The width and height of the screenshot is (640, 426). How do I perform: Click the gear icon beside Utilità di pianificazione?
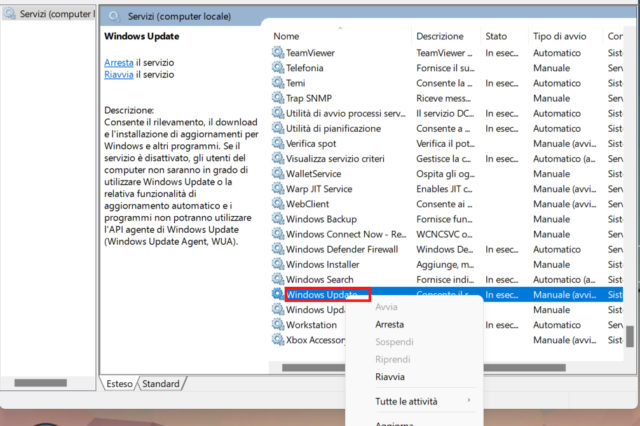(278, 128)
